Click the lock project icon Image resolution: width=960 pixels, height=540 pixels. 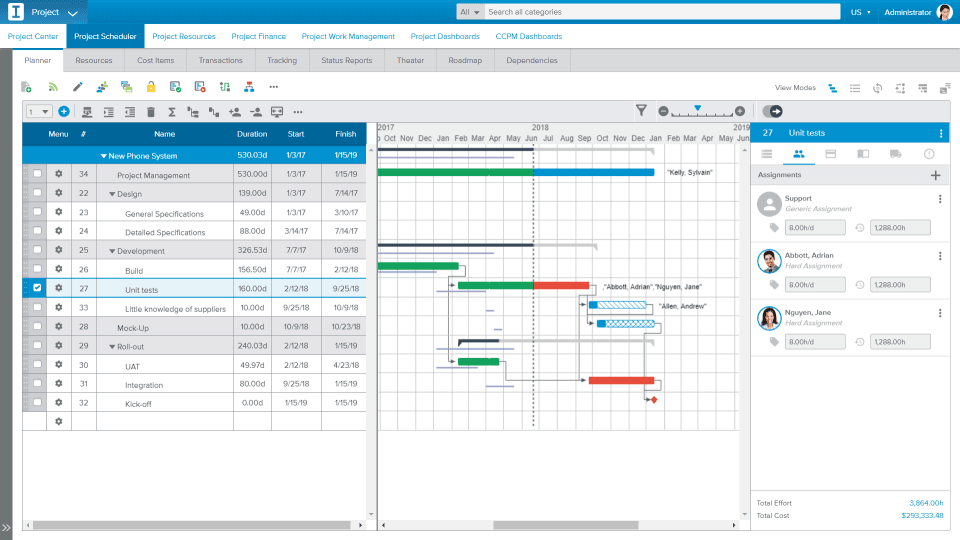coord(151,87)
